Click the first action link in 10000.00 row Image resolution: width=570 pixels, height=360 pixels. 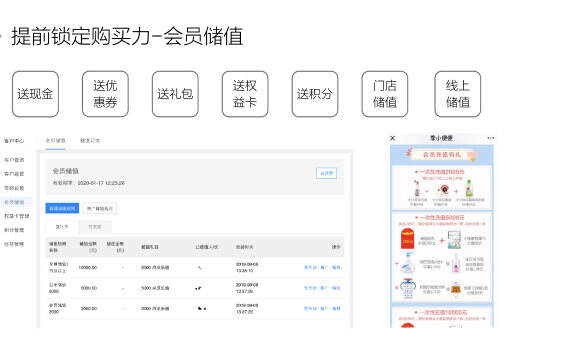[x=310, y=268]
